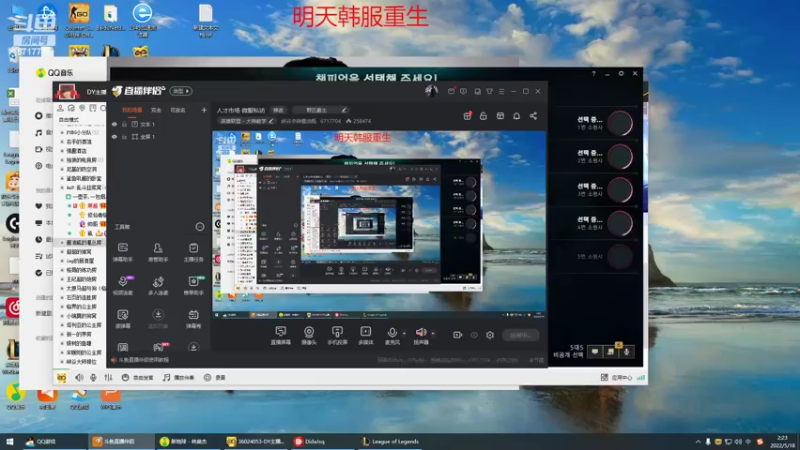Screen dimensions: 800x450
Task: Lock the 文本 1 layer
Action: click(x=124, y=124)
